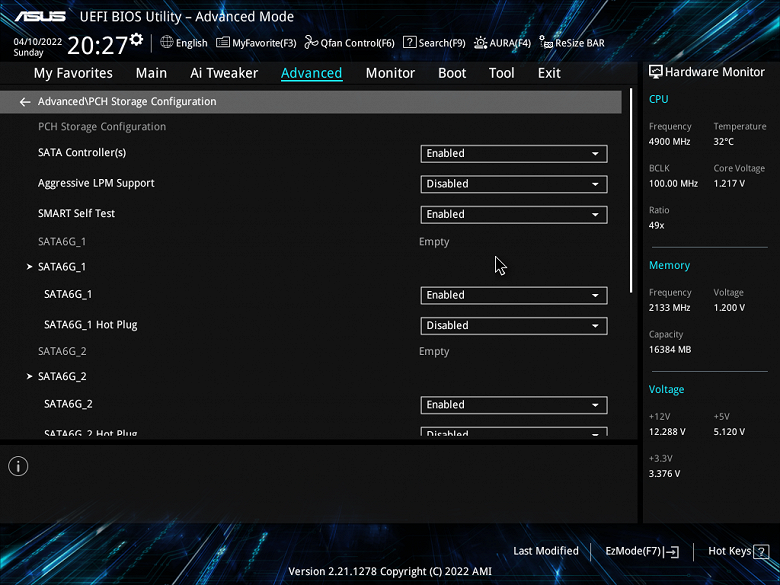This screenshot has width=780, height=585.
Task: Click the 04/10/2022 date text
Action: click(38, 42)
